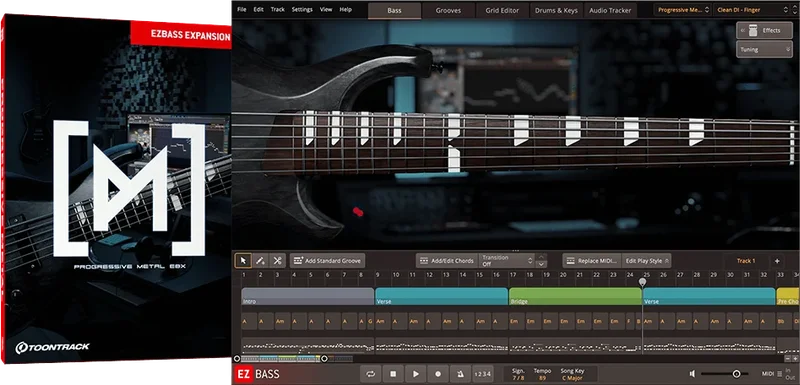Select the arrow pointer tool
Viewport: 800px width, 385px height.
pyautogui.click(x=243, y=261)
